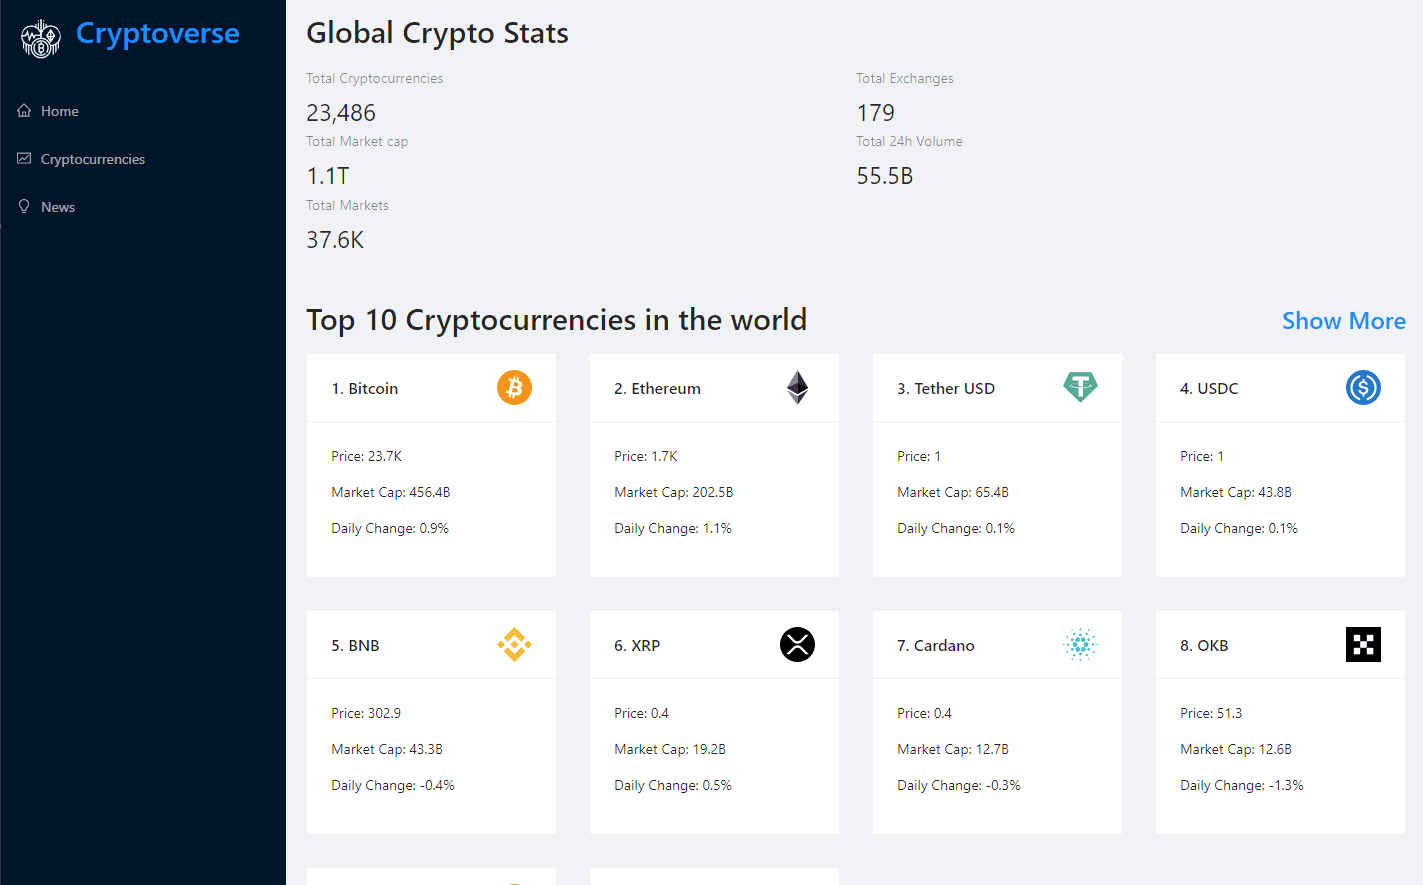Click the XRP logo icon
1423x885 pixels.
pos(797,644)
